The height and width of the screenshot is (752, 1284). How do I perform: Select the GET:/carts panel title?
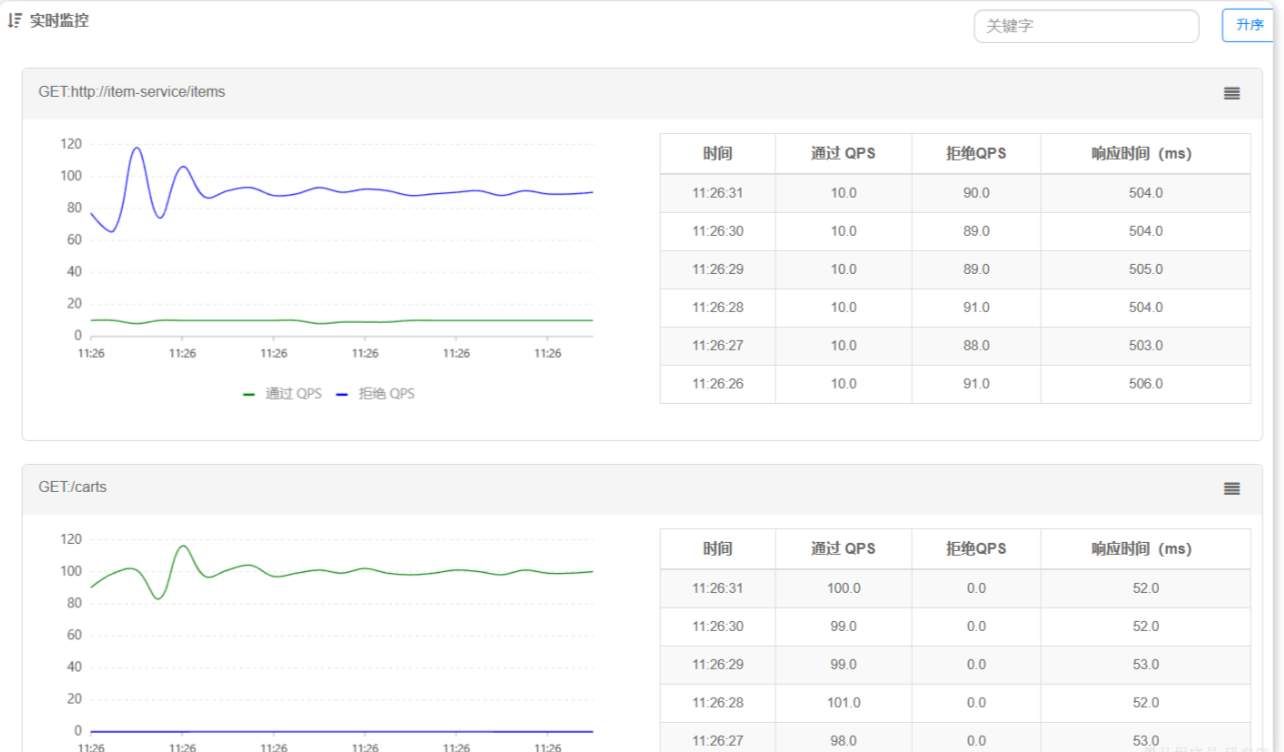[x=73, y=487]
